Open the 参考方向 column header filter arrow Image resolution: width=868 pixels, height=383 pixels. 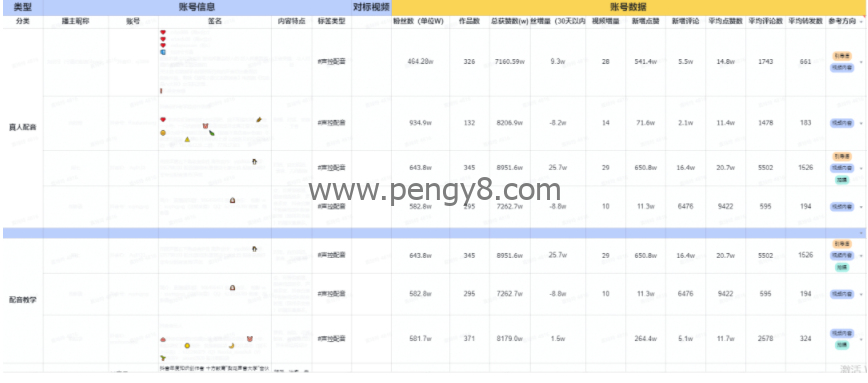(x=860, y=22)
